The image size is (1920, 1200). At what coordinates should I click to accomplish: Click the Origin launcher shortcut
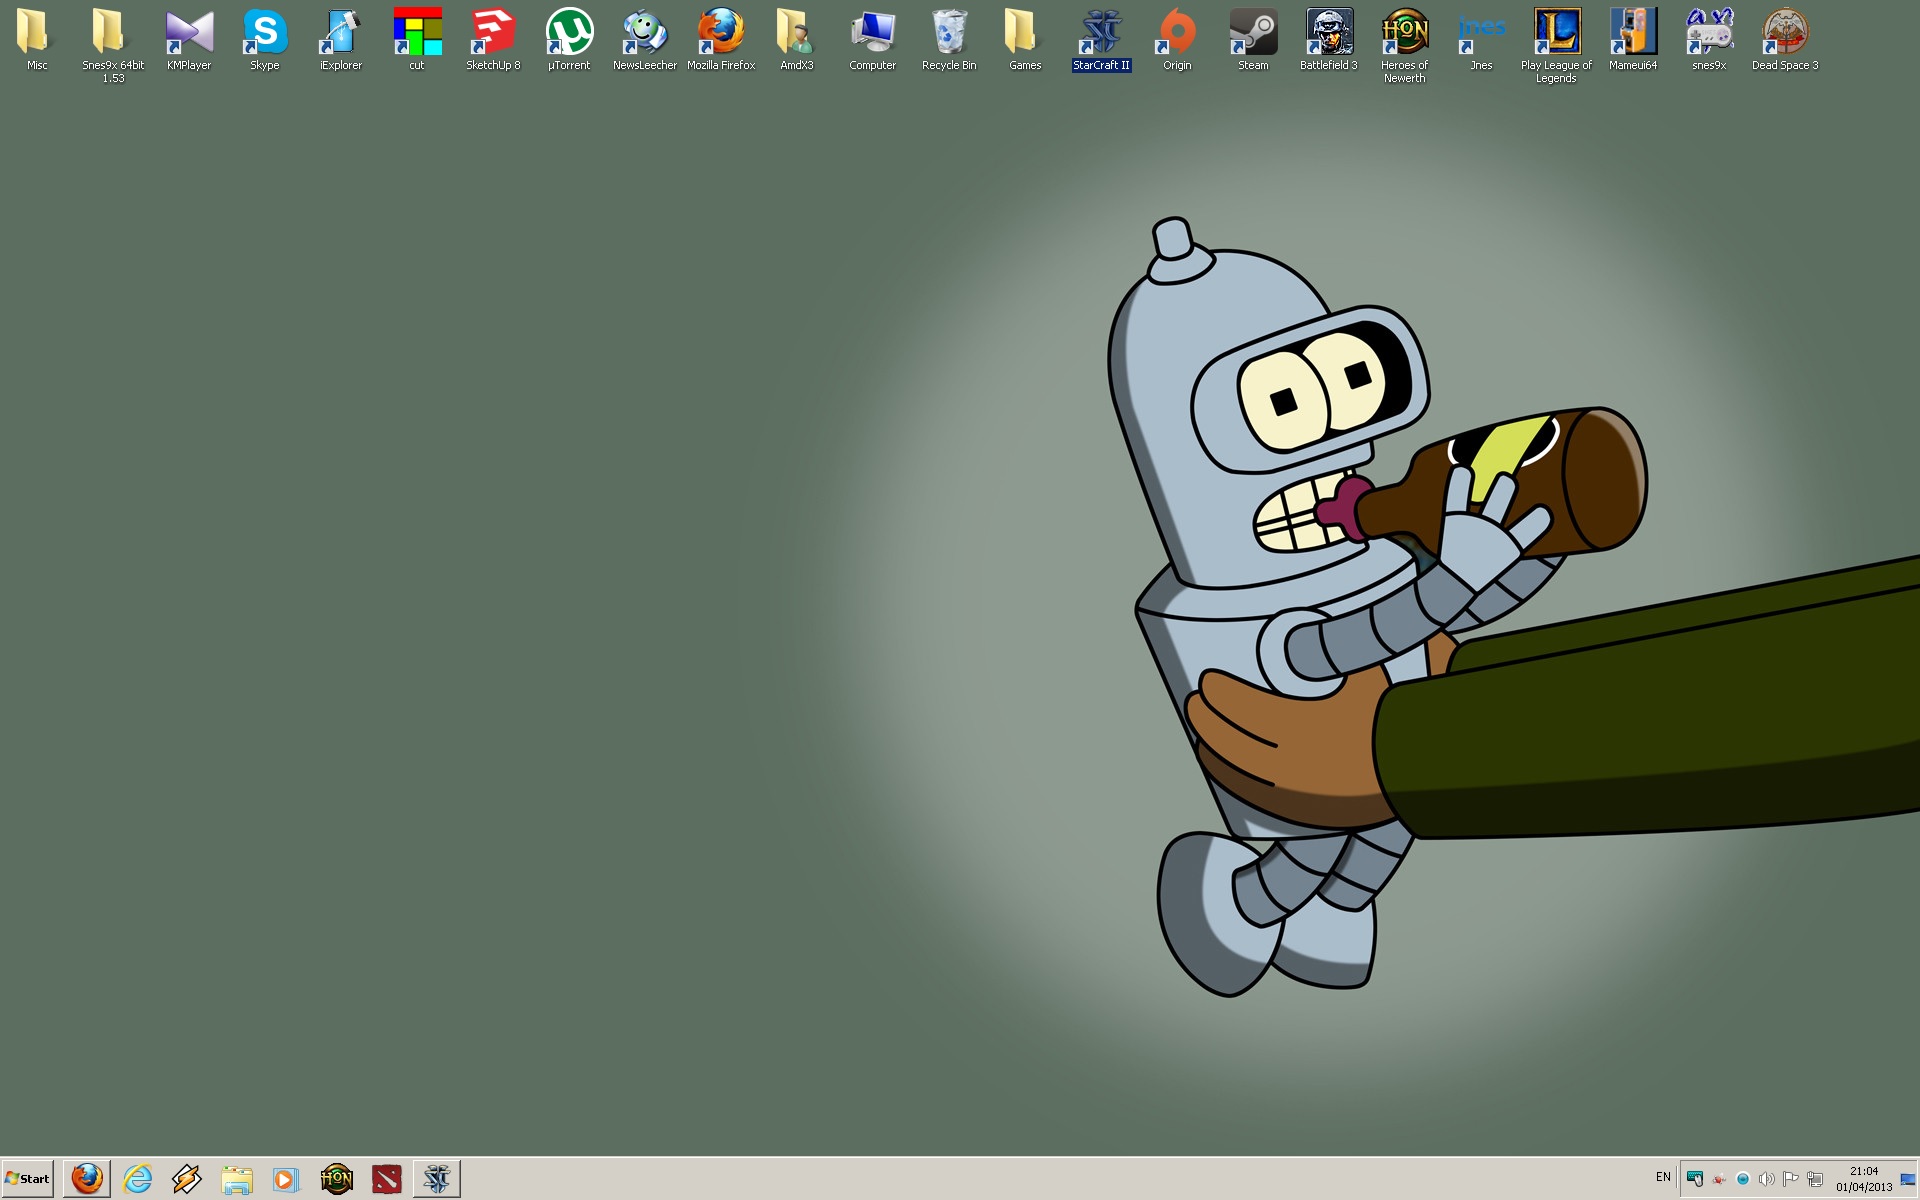tap(1177, 33)
